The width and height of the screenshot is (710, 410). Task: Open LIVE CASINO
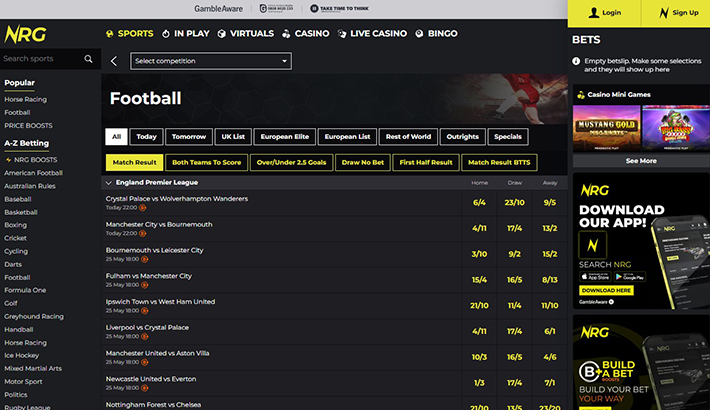pyautogui.click(x=372, y=34)
